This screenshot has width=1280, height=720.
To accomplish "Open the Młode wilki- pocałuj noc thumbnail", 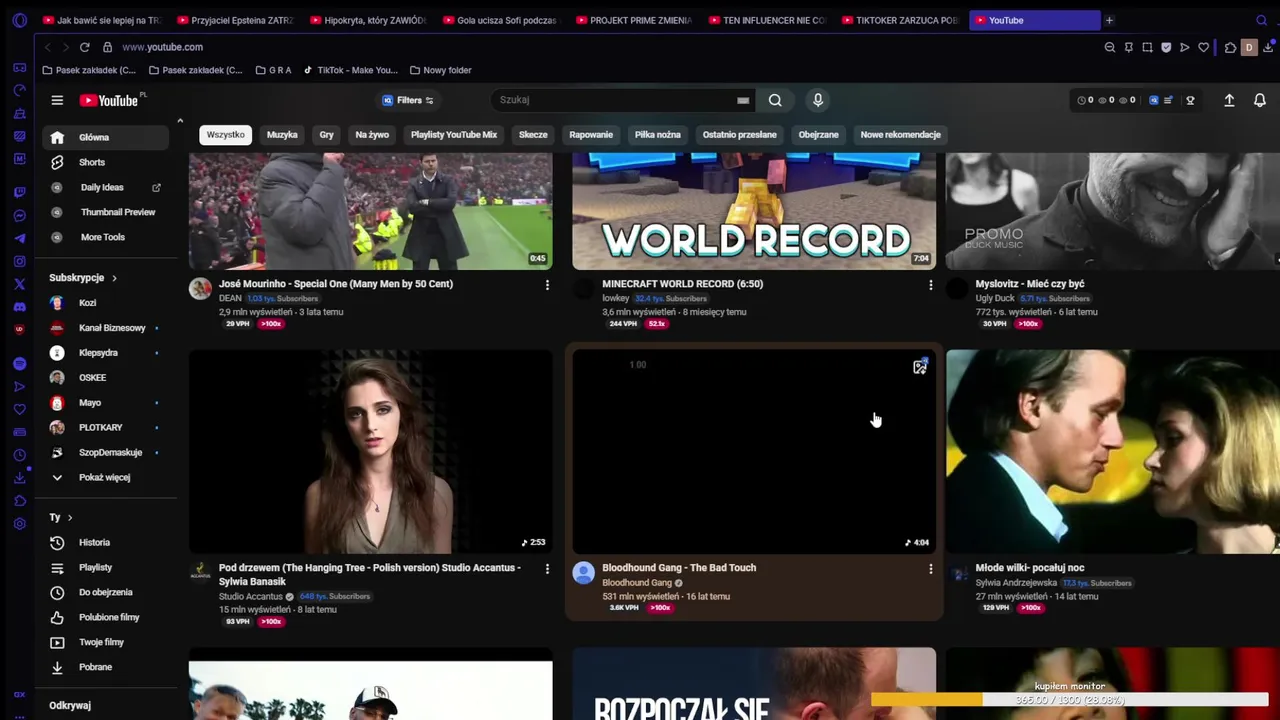I will pos(1112,451).
